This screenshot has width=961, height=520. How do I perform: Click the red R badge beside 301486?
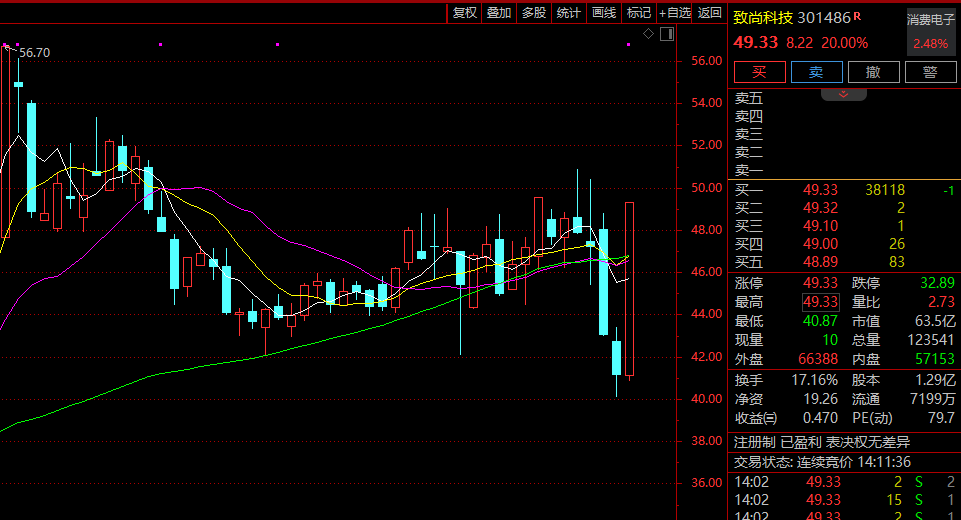[857, 16]
